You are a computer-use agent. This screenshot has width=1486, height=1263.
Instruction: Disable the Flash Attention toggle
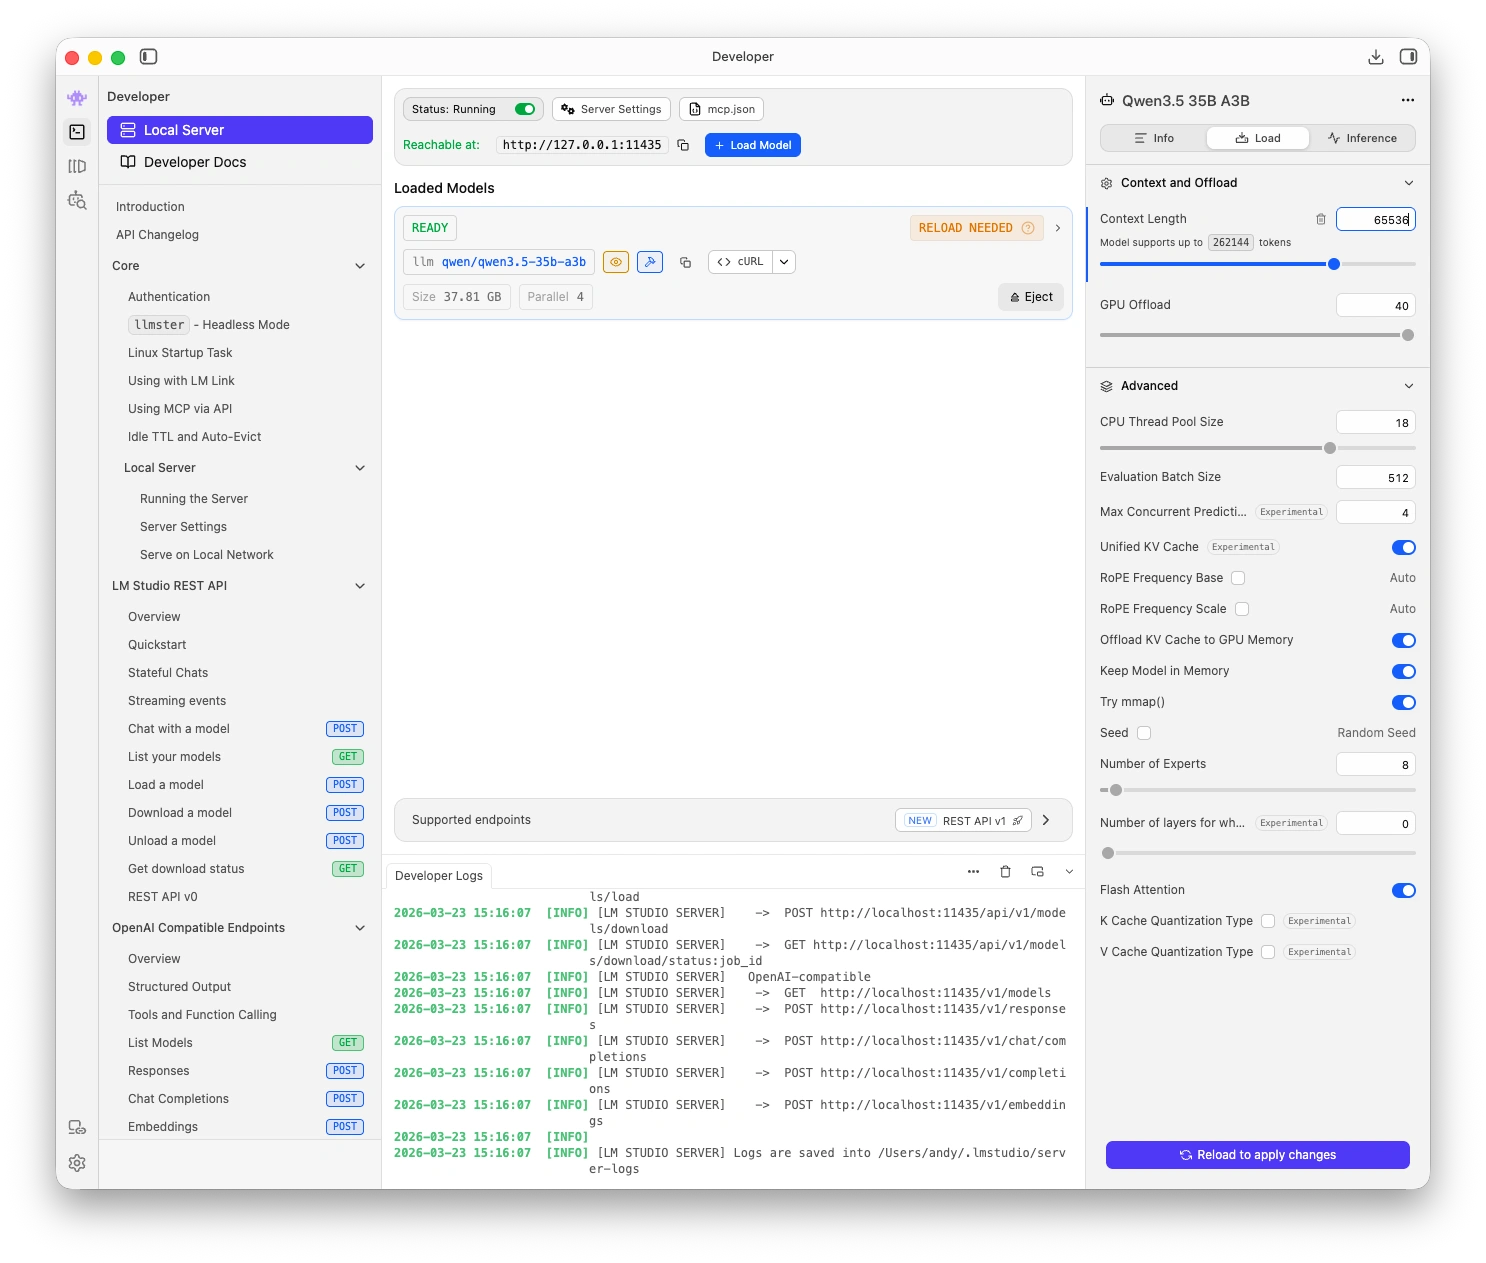(1403, 890)
